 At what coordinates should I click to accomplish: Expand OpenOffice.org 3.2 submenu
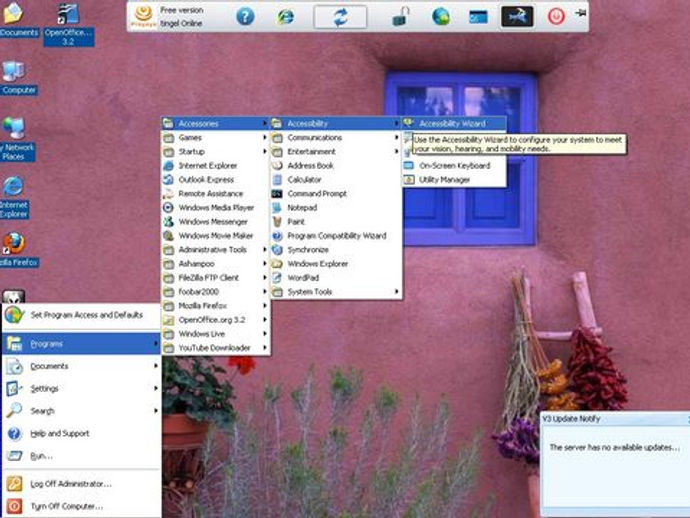[x=215, y=320]
